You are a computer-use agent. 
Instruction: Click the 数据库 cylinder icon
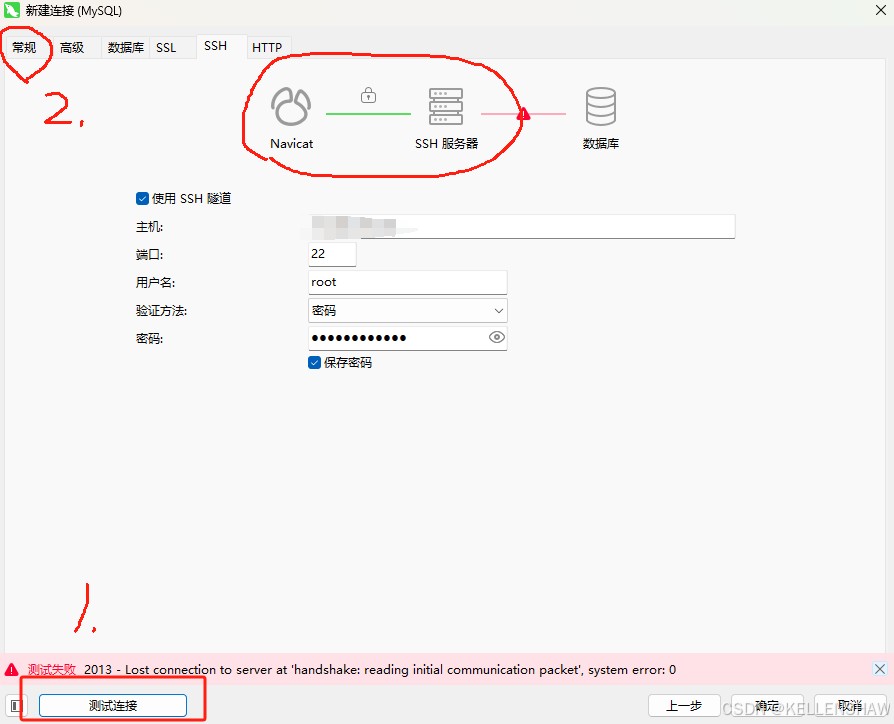(601, 107)
